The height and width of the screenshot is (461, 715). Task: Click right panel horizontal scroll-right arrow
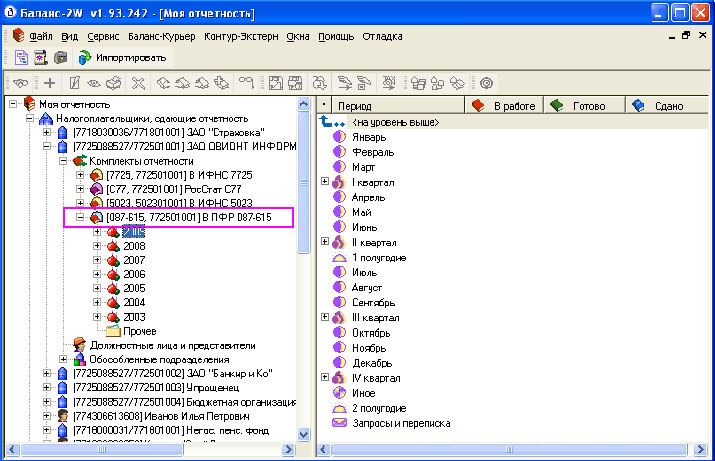[700, 450]
